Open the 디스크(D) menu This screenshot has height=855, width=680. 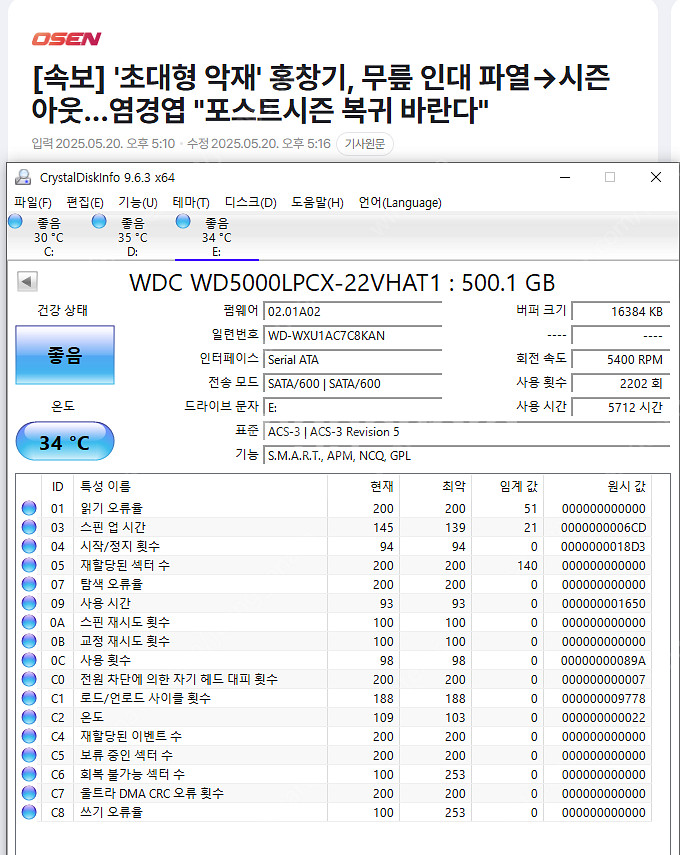250,202
